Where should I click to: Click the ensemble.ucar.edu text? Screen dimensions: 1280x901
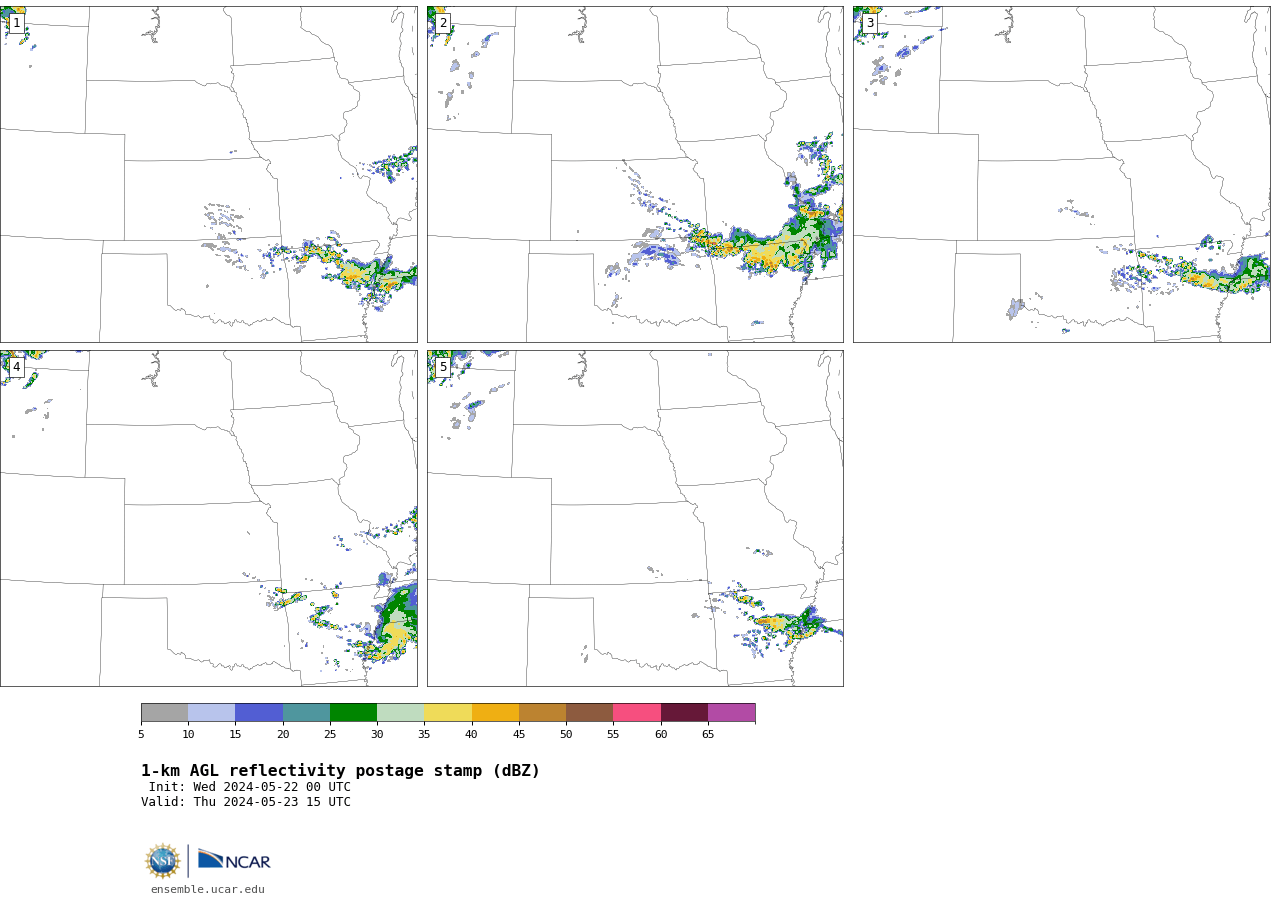tap(208, 889)
